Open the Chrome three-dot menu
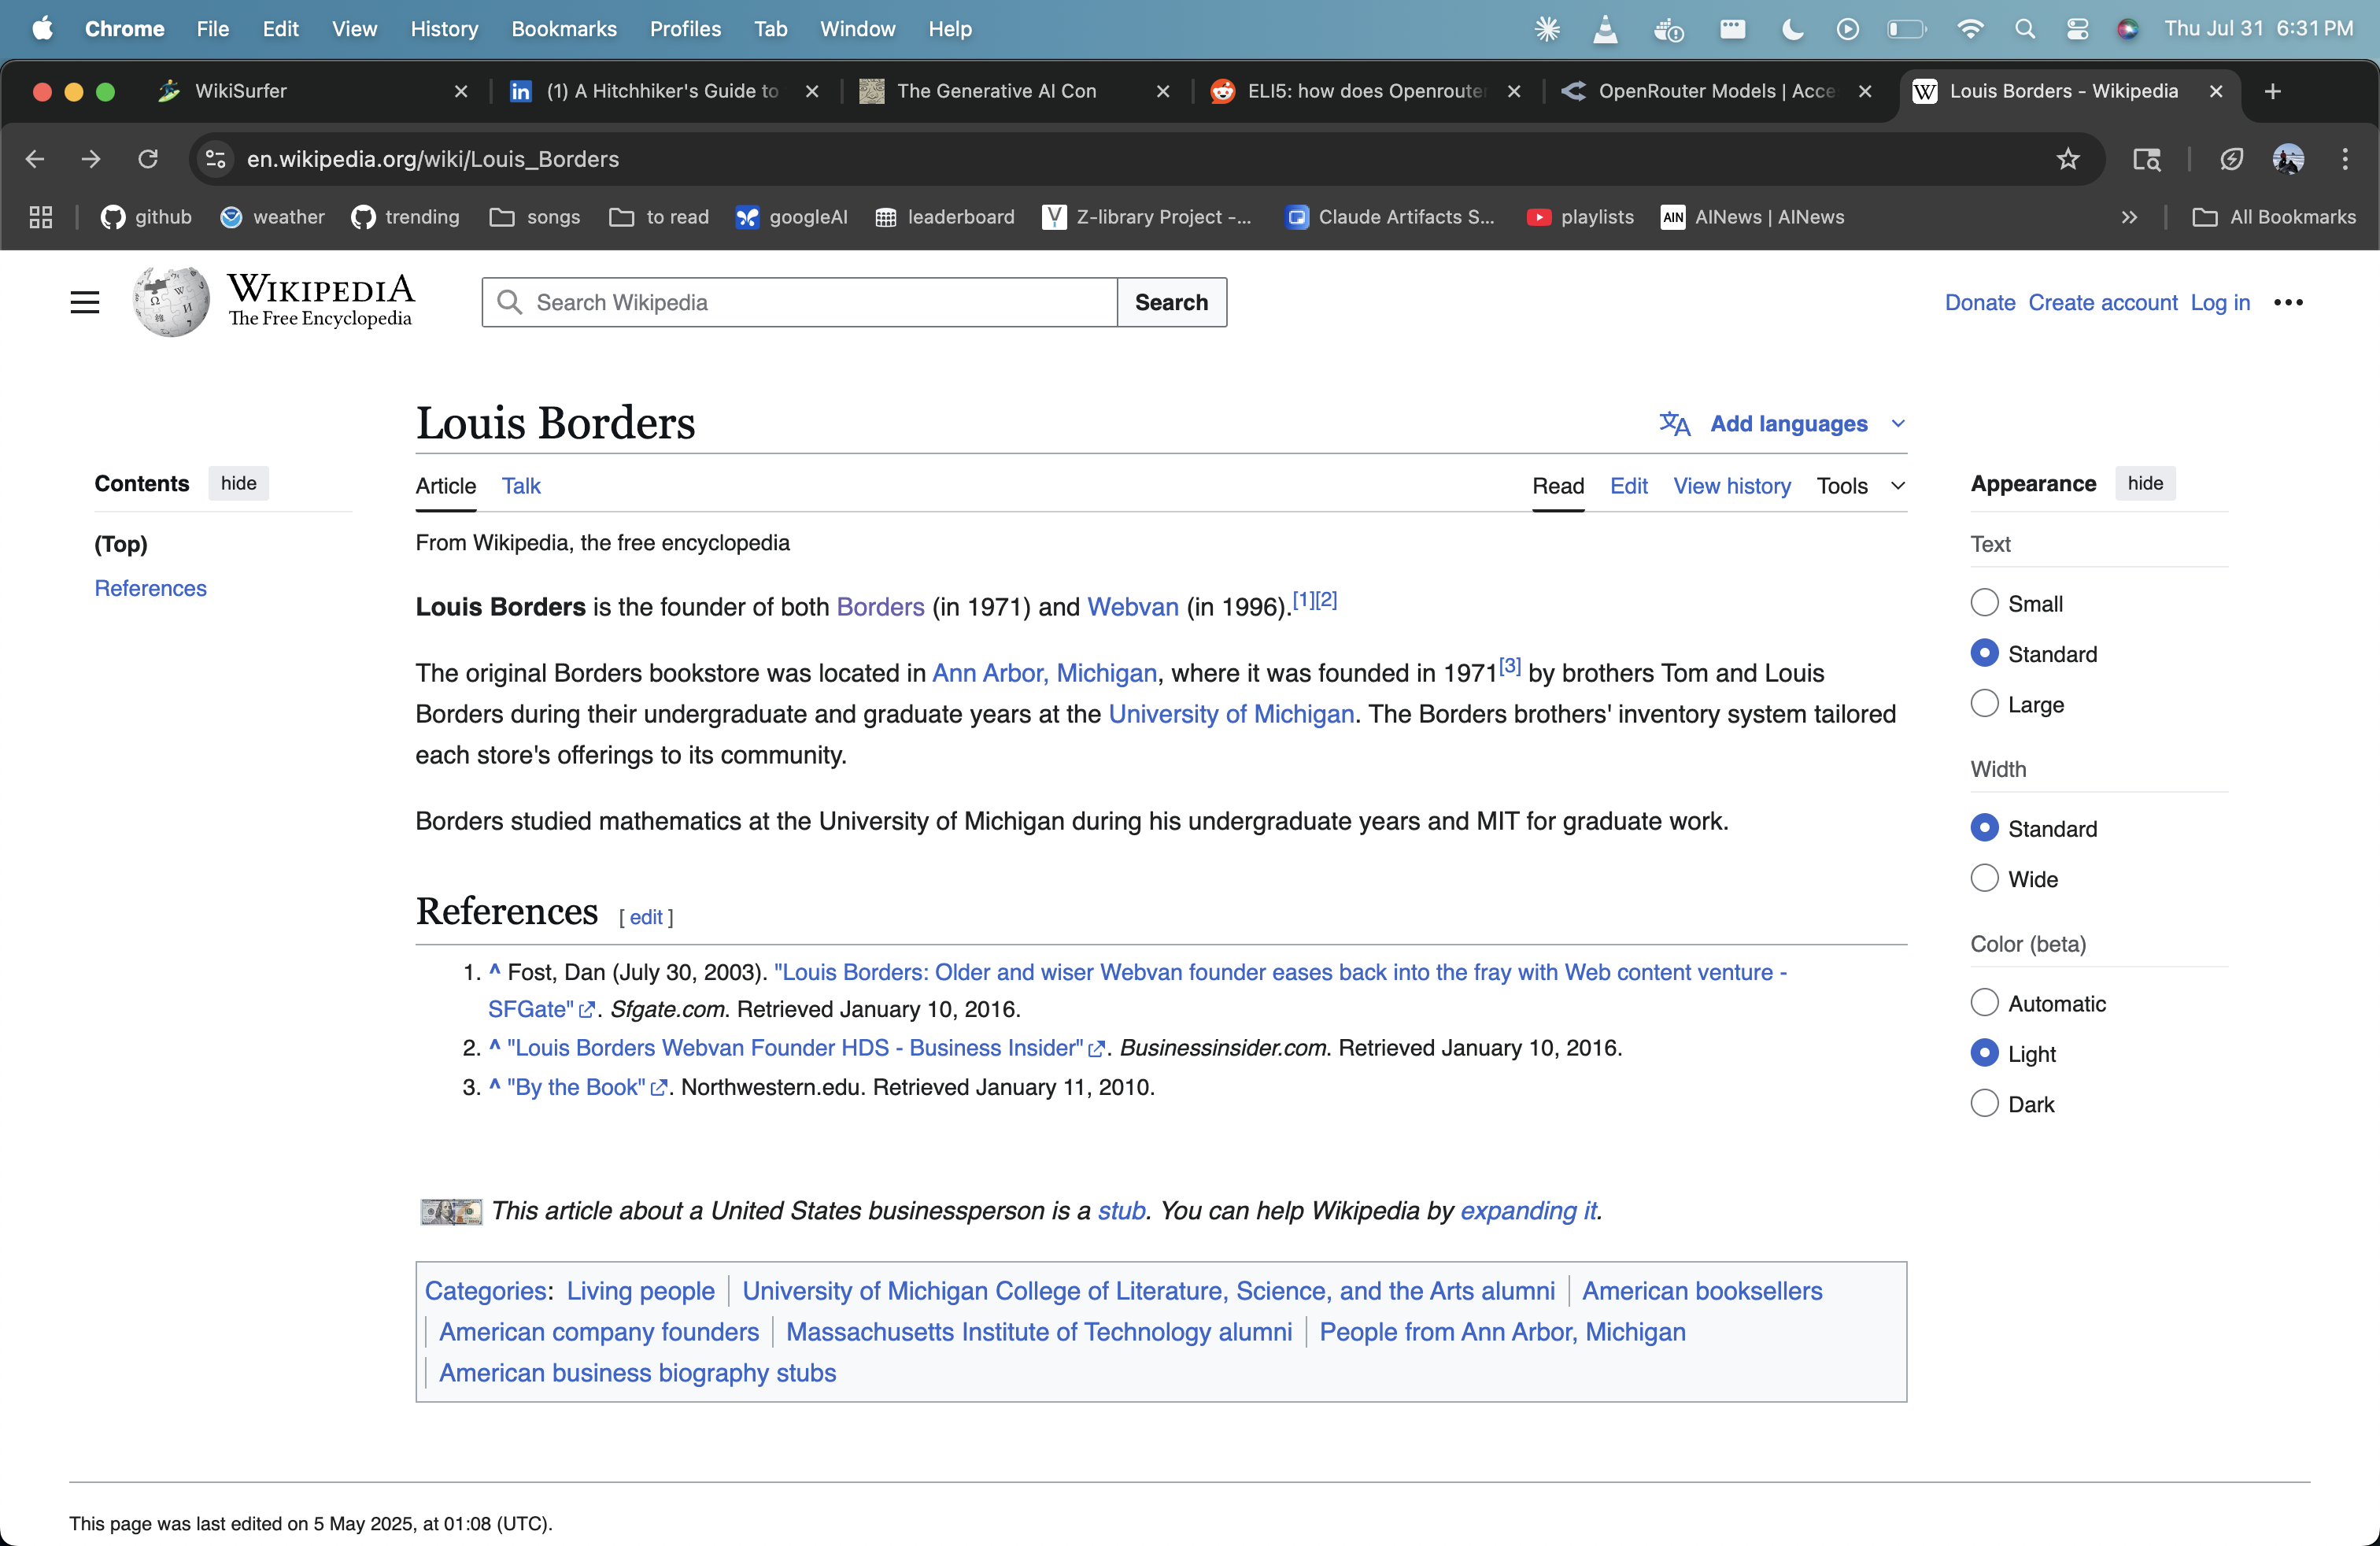Image resolution: width=2380 pixels, height=1546 pixels. tap(2345, 159)
